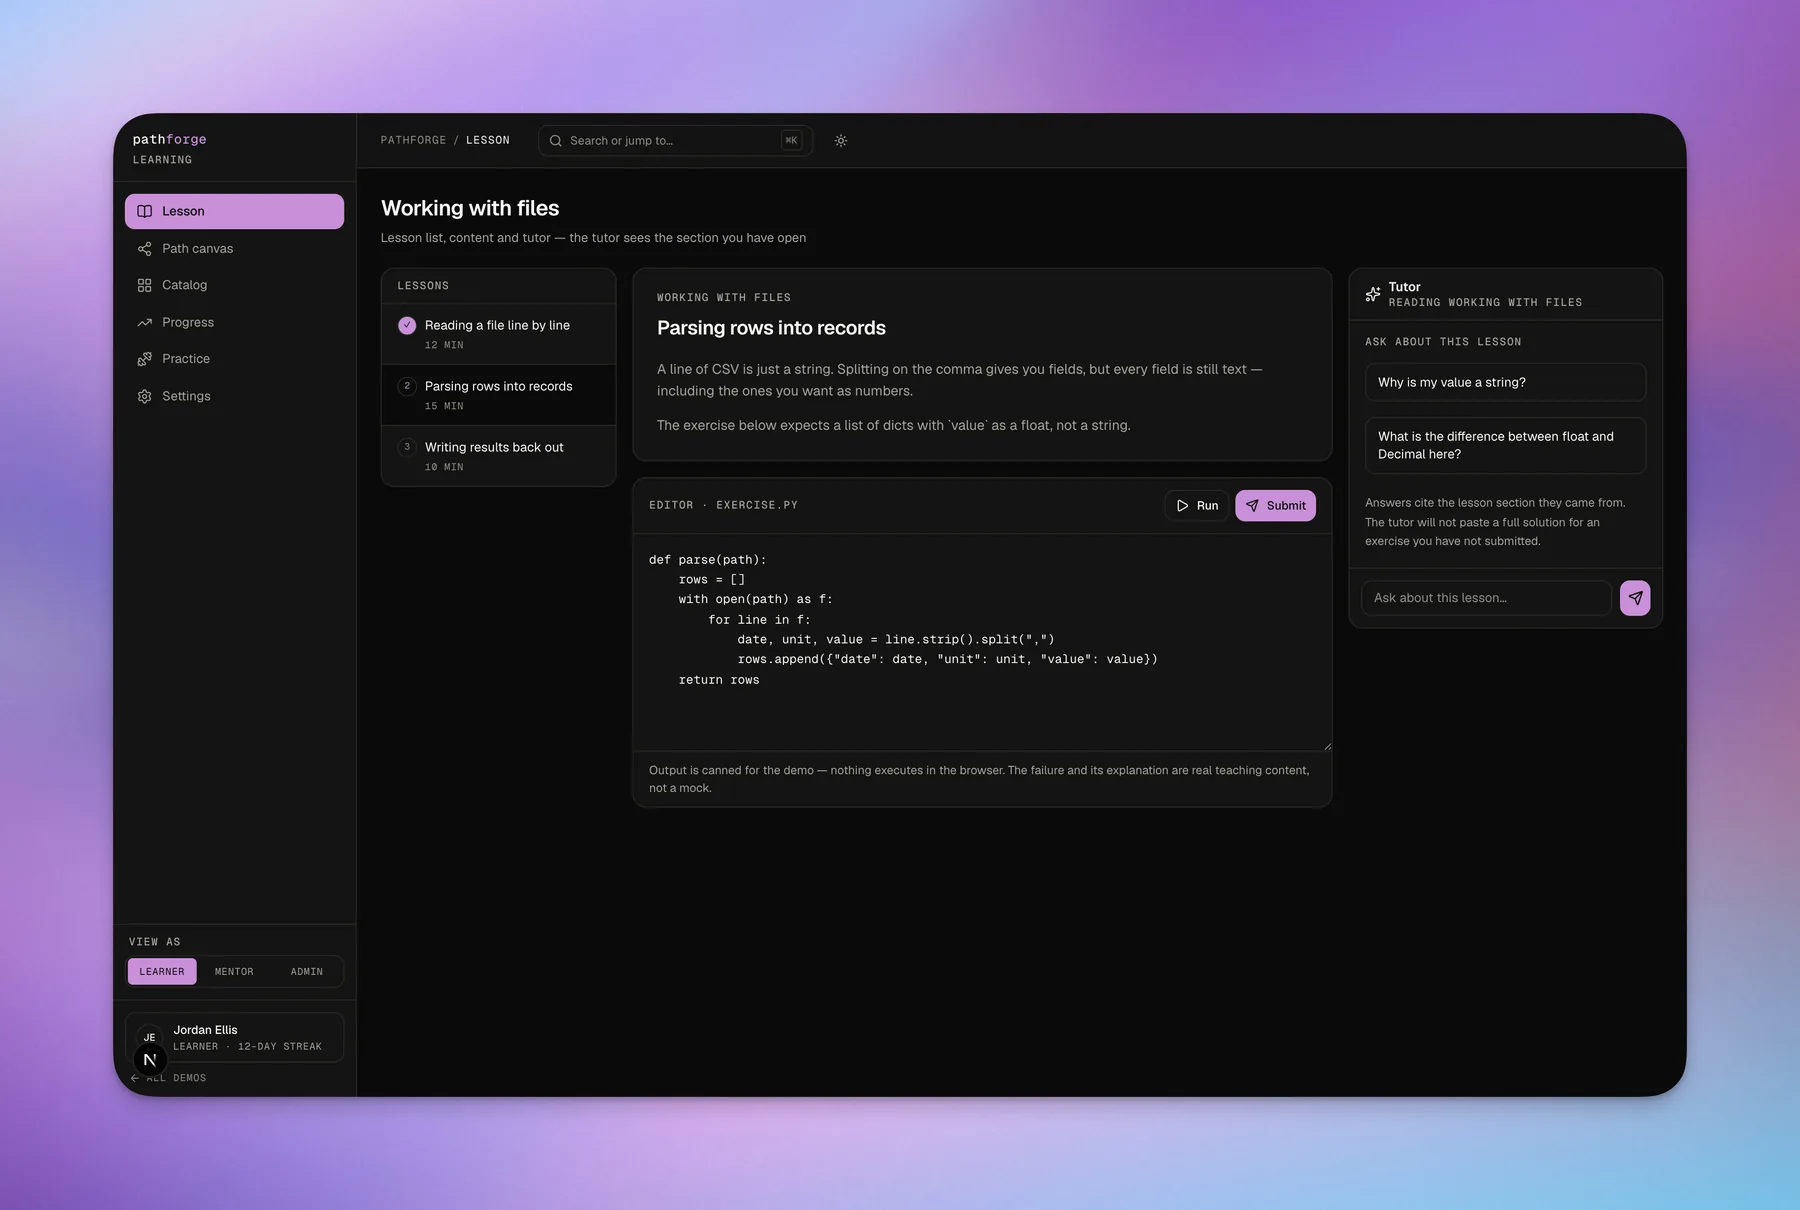Open the Lesson sidebar item
This screenshot has height=1210, width=1800.
234,211
